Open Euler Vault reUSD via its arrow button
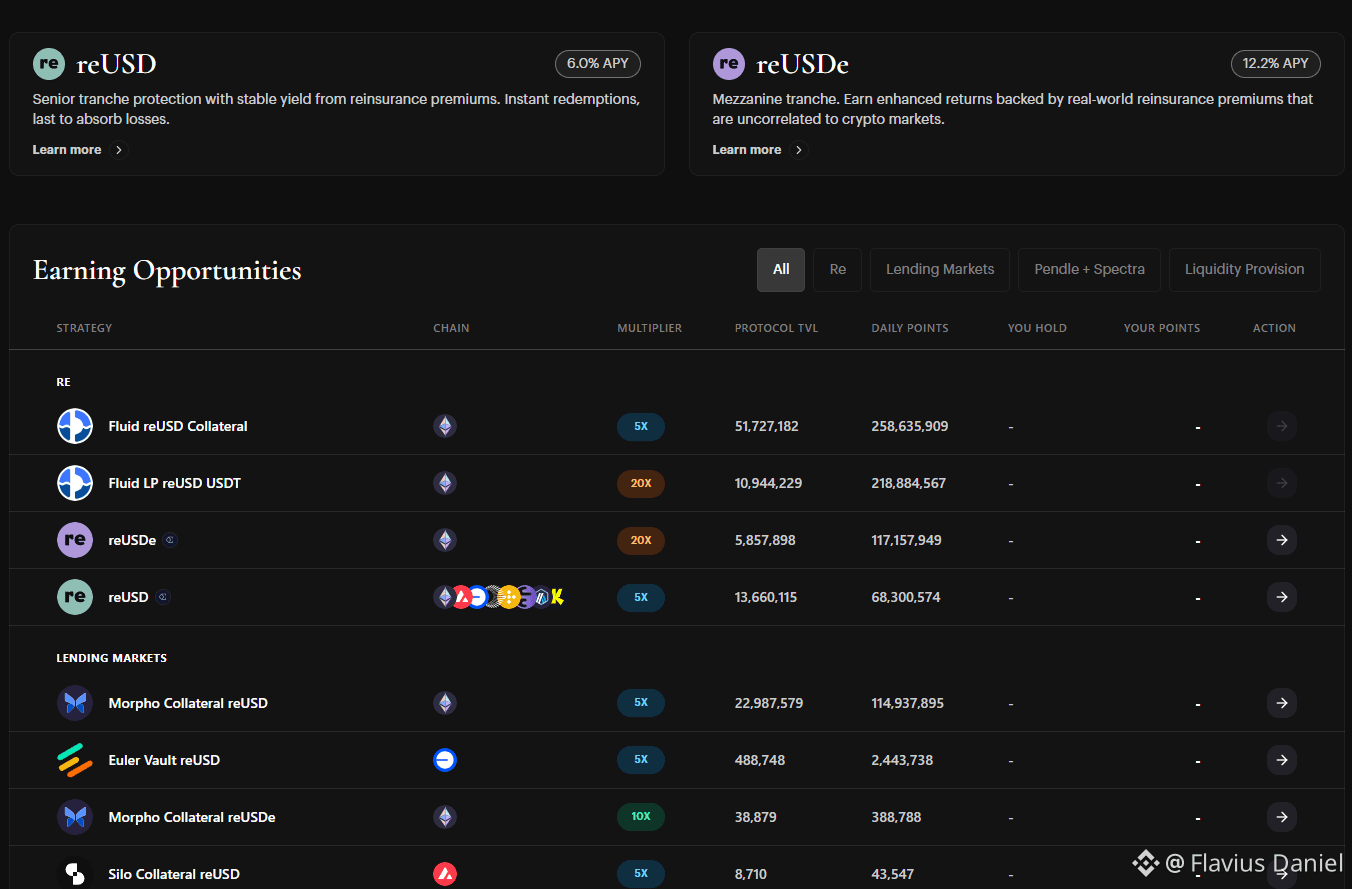Screen dimensions: 1352x889 tap(1282, 760)
